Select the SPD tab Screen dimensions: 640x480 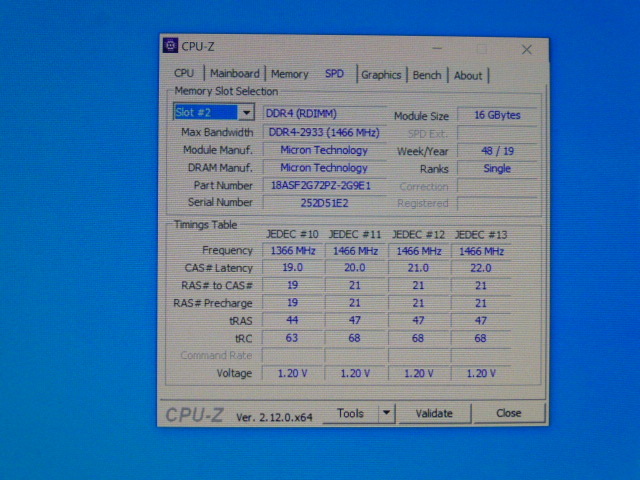tap(334, 74)
